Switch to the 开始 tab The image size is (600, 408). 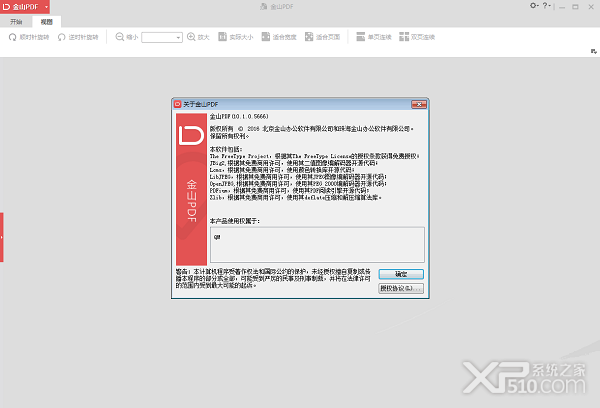click(x=16, y=22)
